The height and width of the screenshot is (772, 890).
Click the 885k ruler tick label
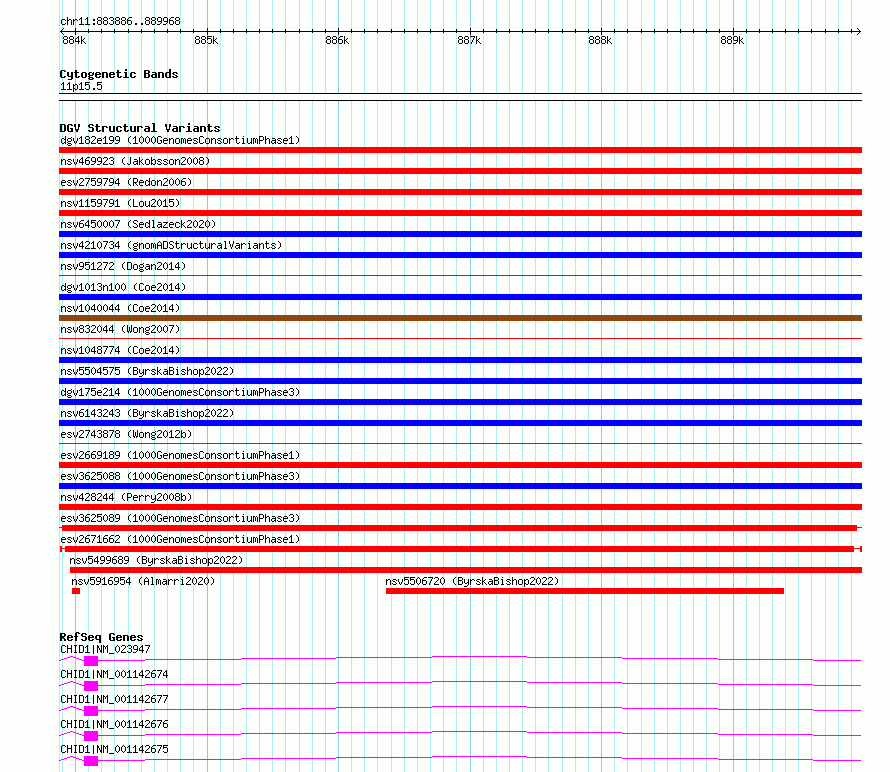click(206, 40)
